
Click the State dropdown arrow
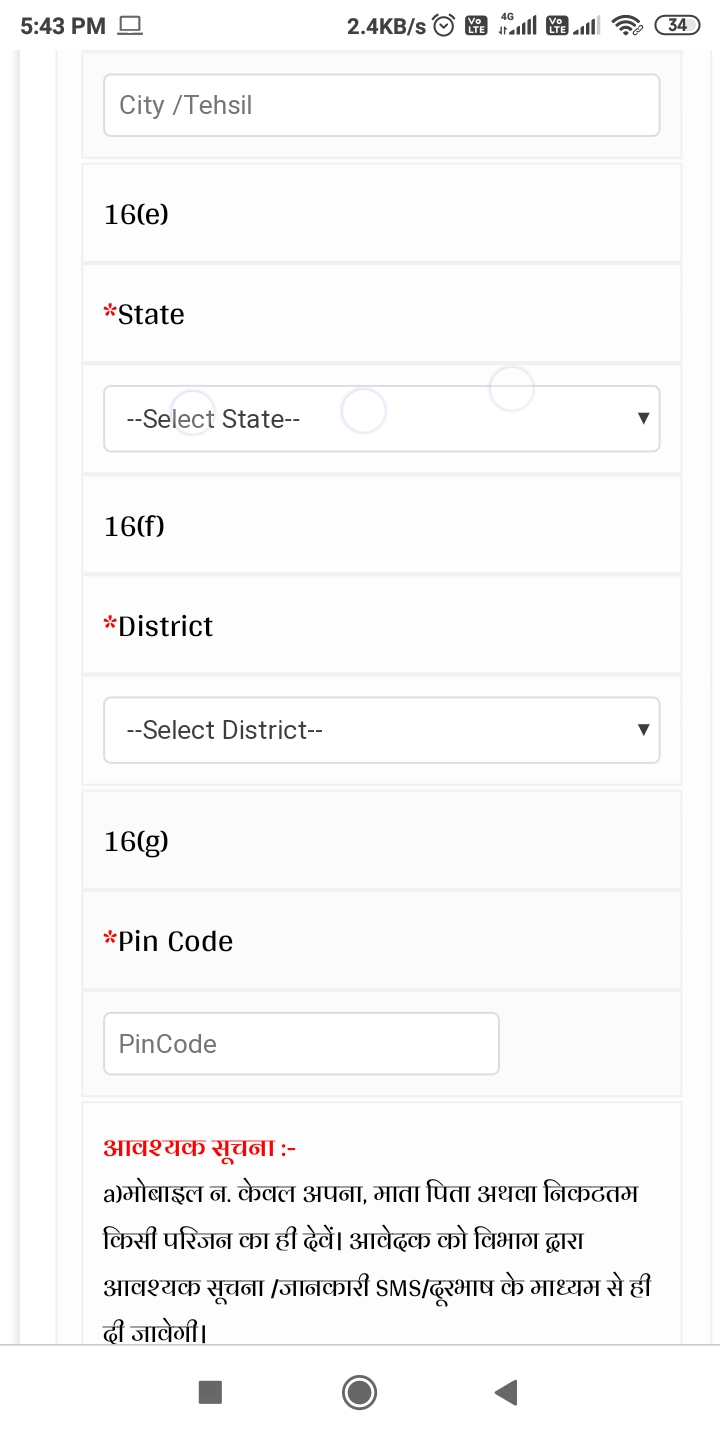643,419
